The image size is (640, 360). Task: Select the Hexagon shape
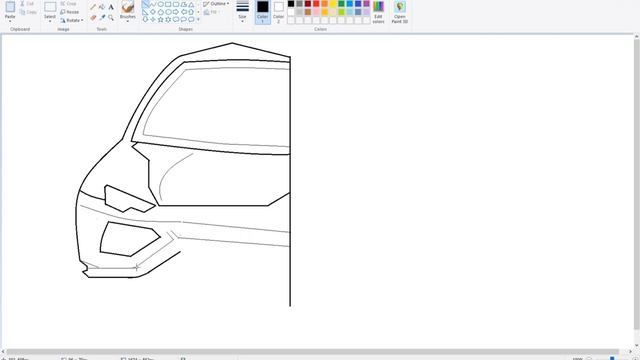(x=168, y=12)
